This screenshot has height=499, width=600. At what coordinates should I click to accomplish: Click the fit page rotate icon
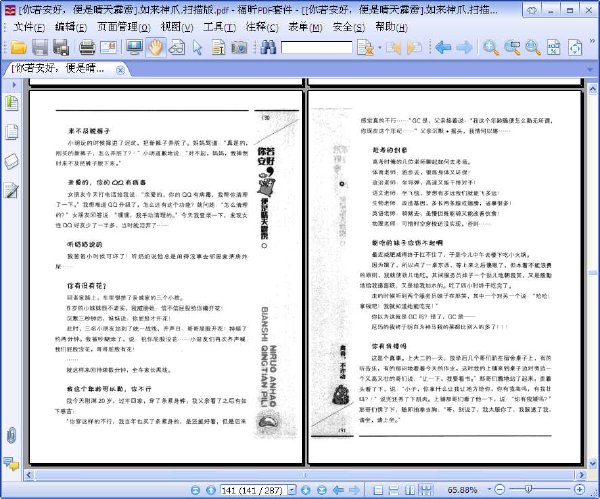[575, 48]
